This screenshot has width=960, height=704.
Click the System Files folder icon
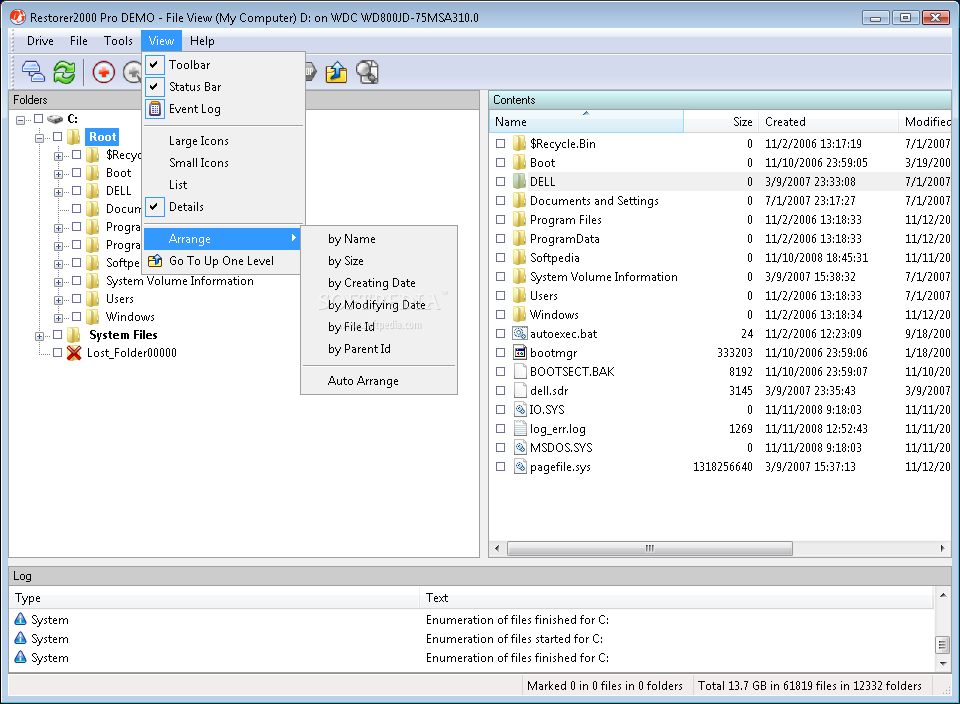74,334
